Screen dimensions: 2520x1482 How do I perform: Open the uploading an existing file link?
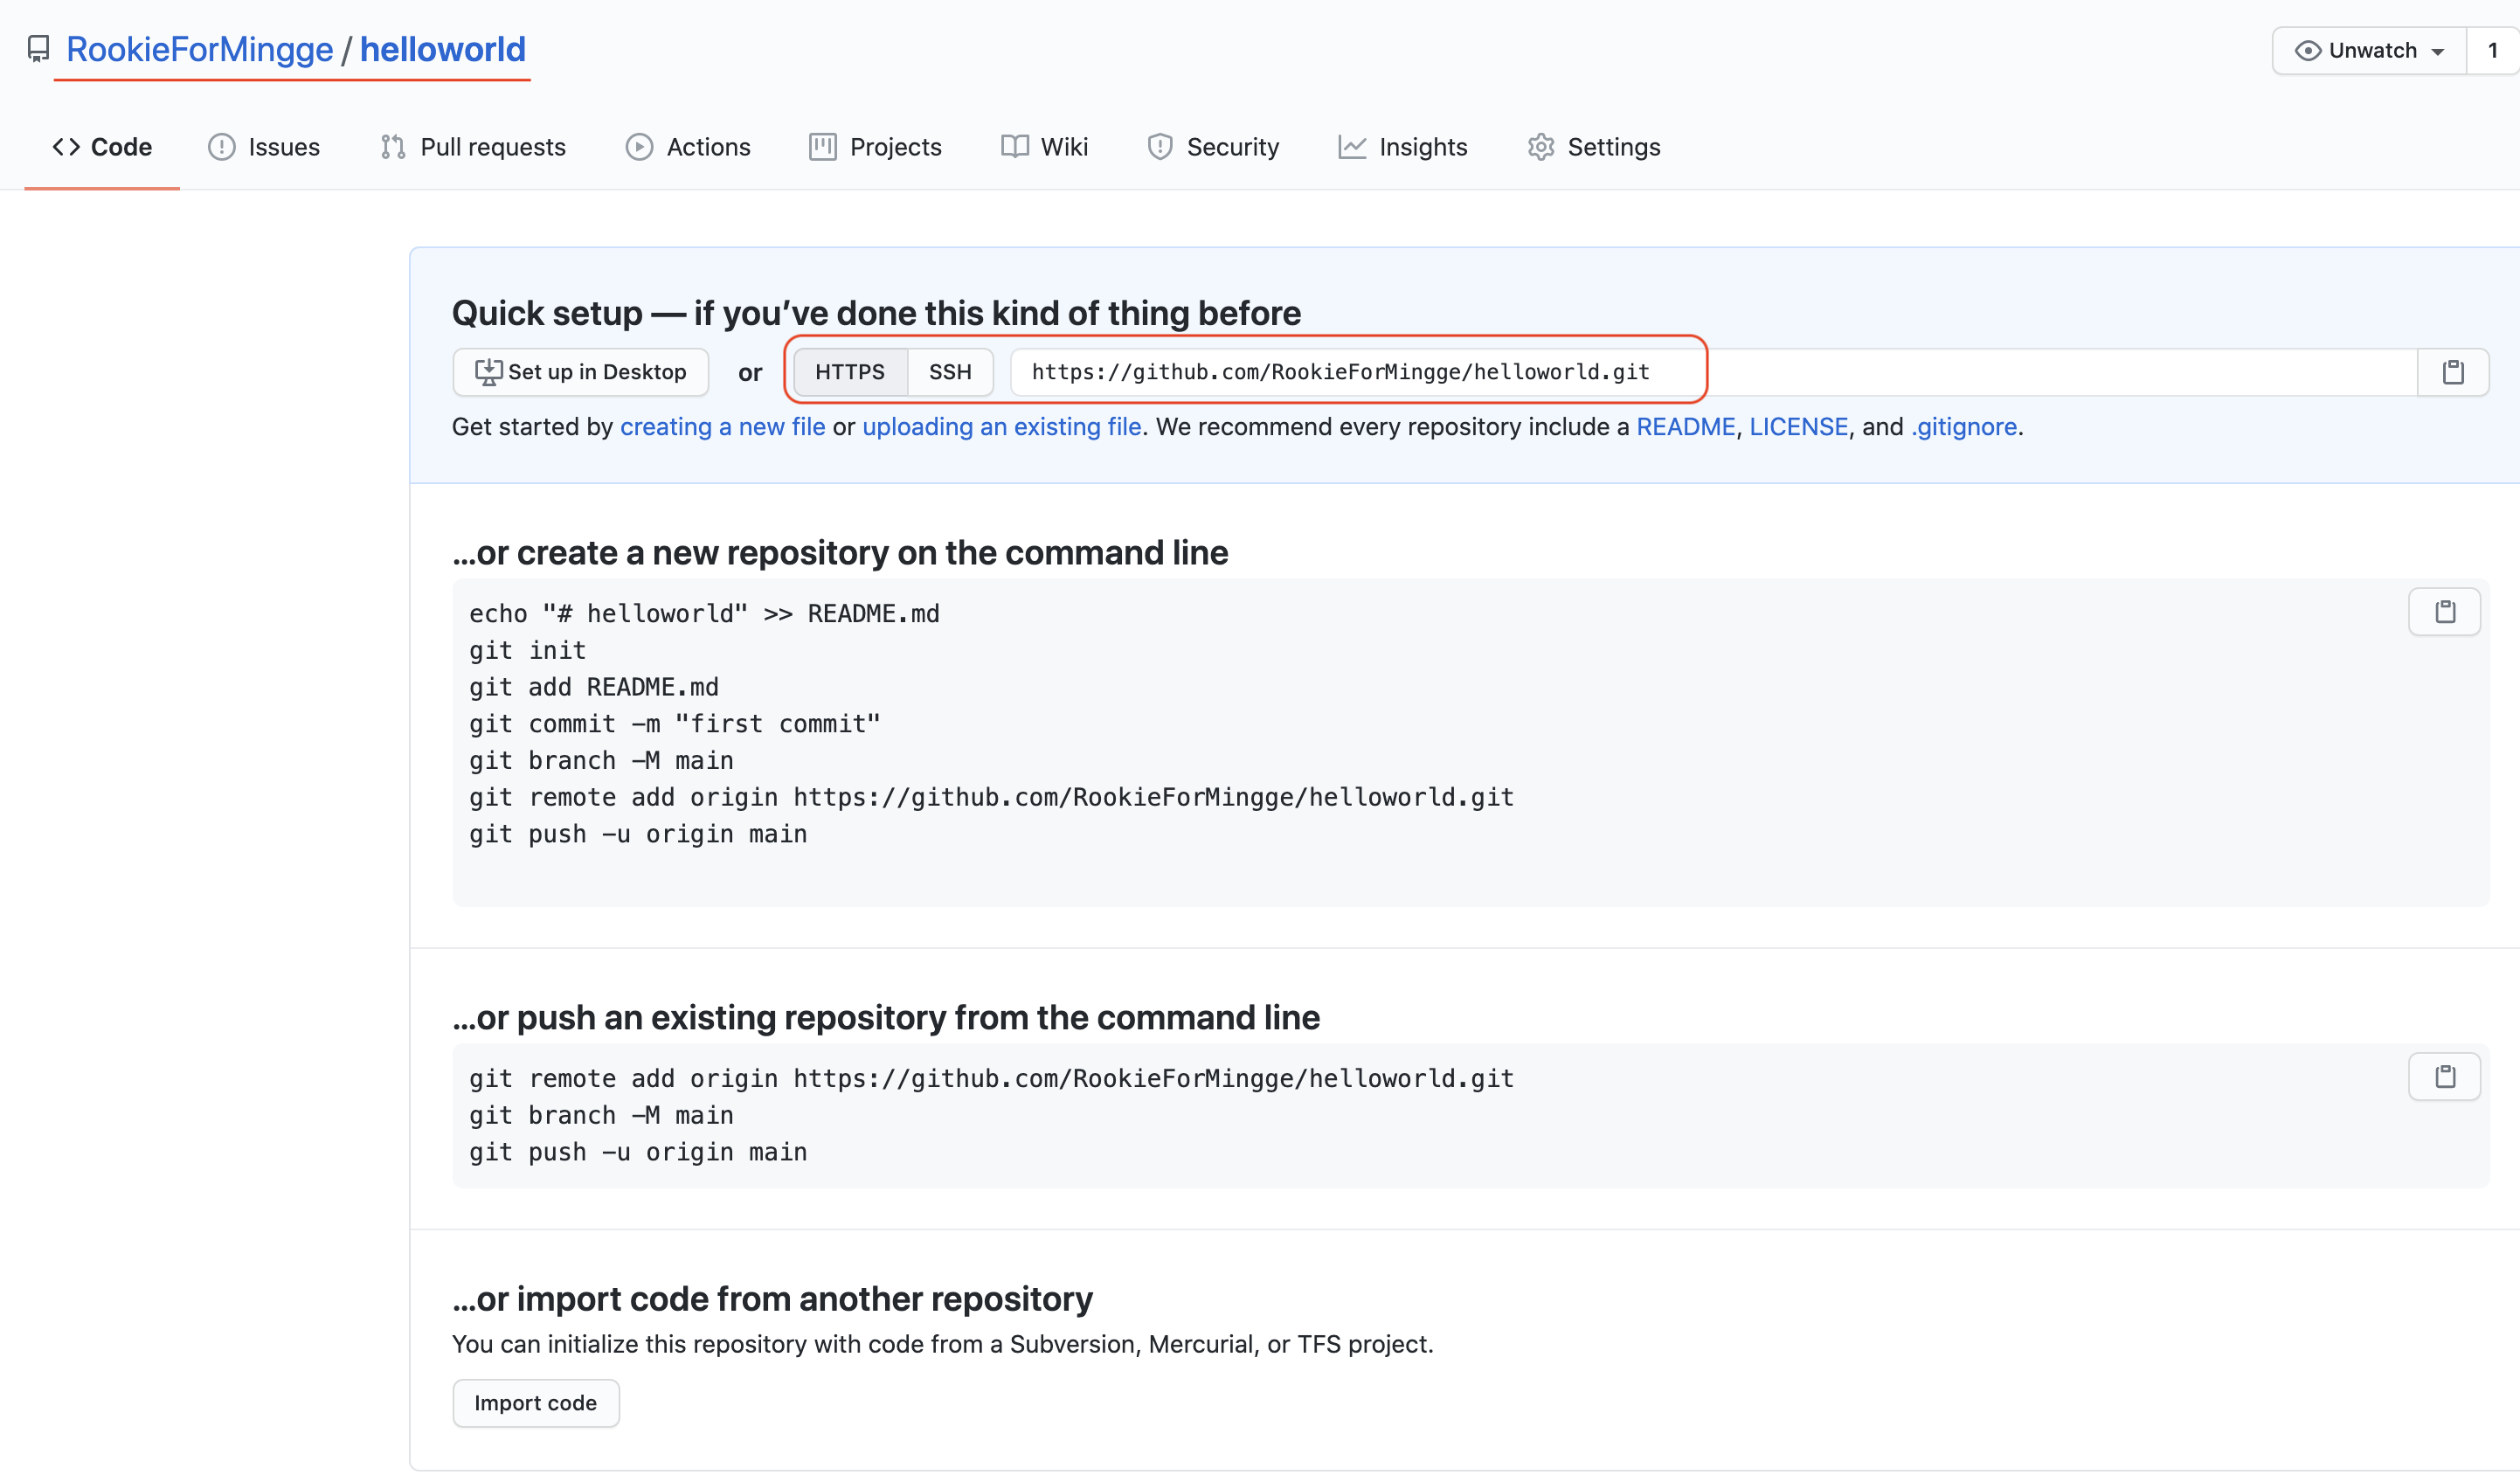1002,427
